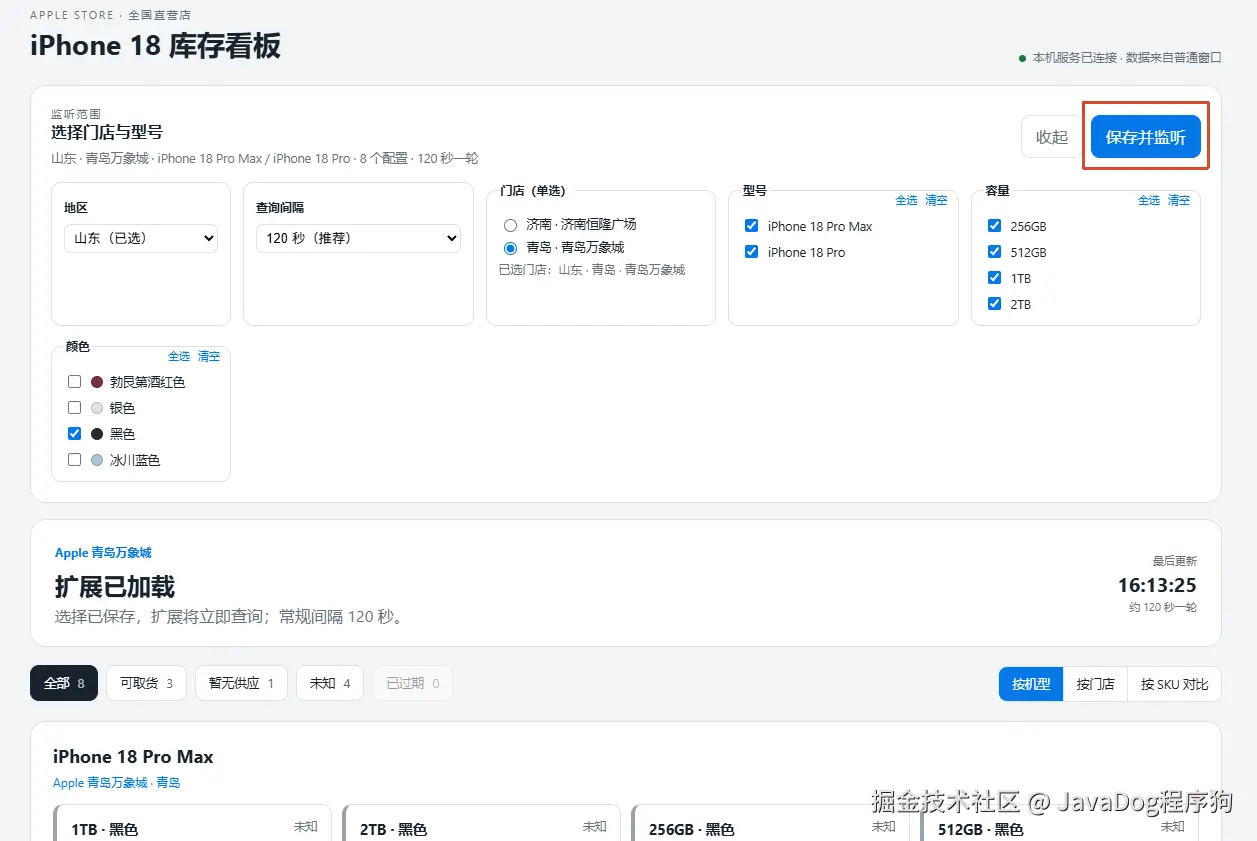The image size is (1257, 841).
Task: Click the burgundy red color dot
Action: (97, 382)
